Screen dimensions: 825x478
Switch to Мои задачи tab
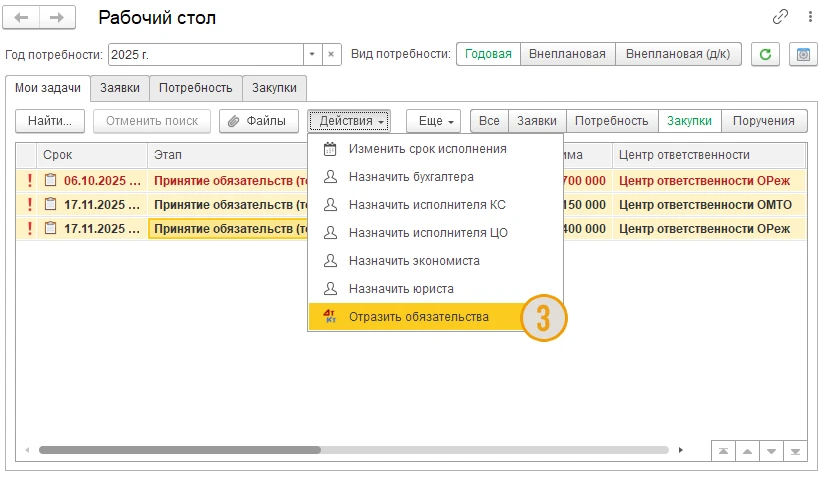pos(48,88)
